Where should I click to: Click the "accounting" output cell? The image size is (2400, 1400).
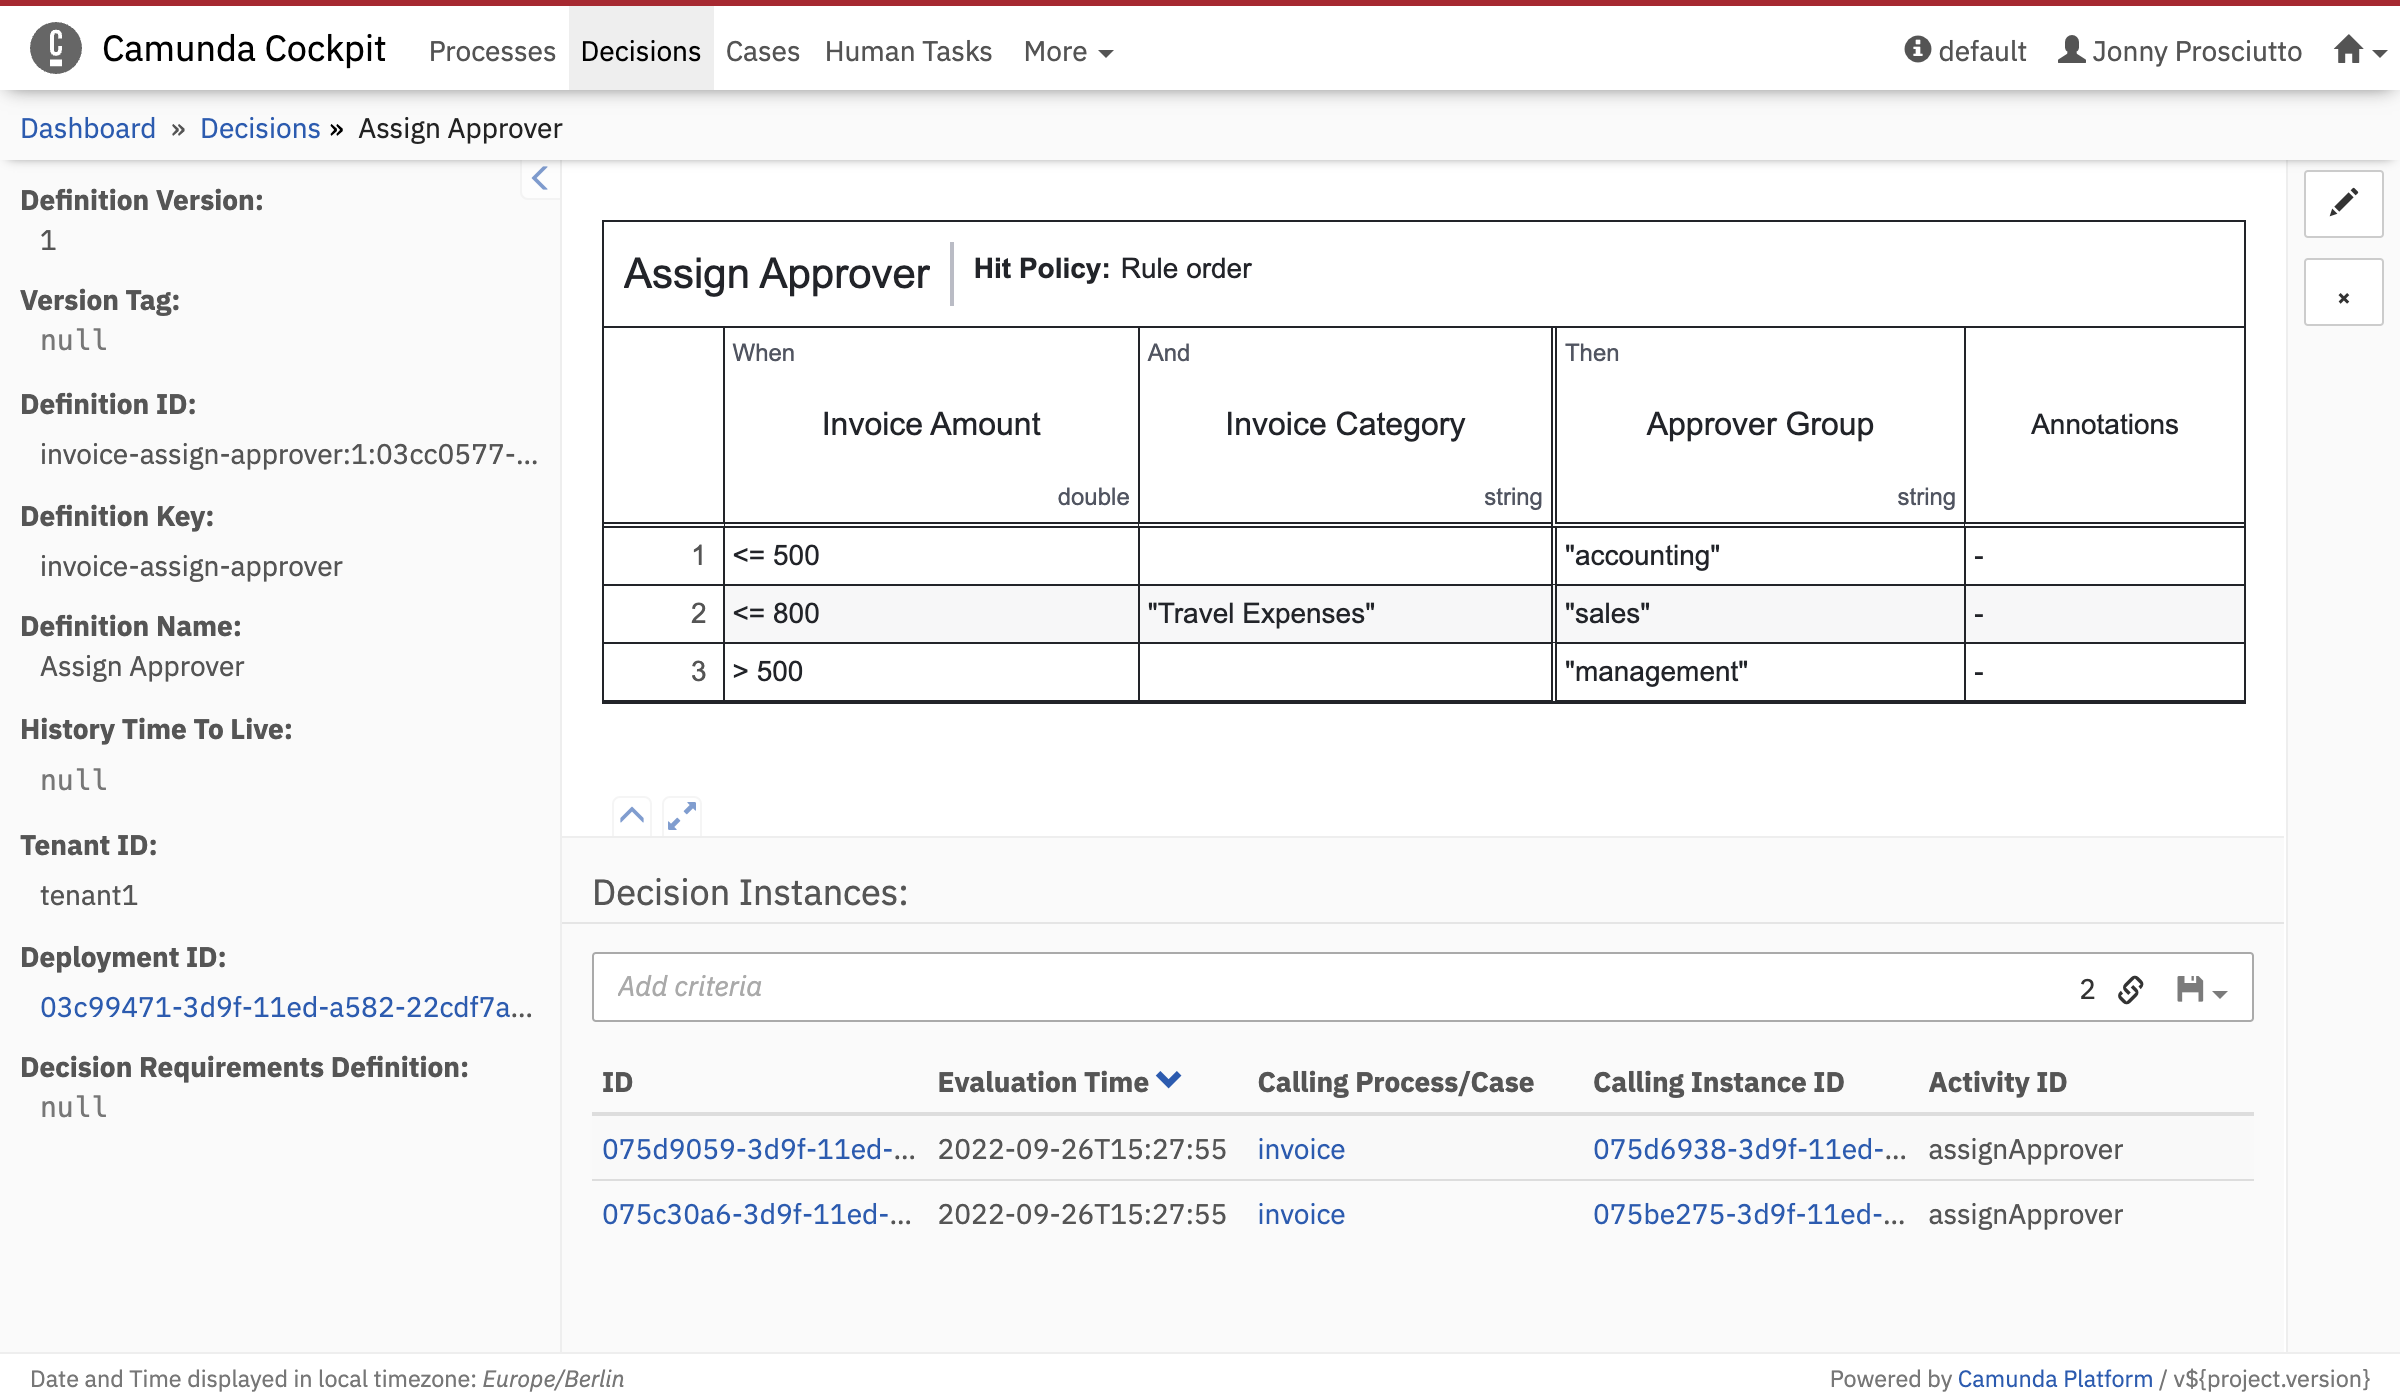pos(1760,555)
